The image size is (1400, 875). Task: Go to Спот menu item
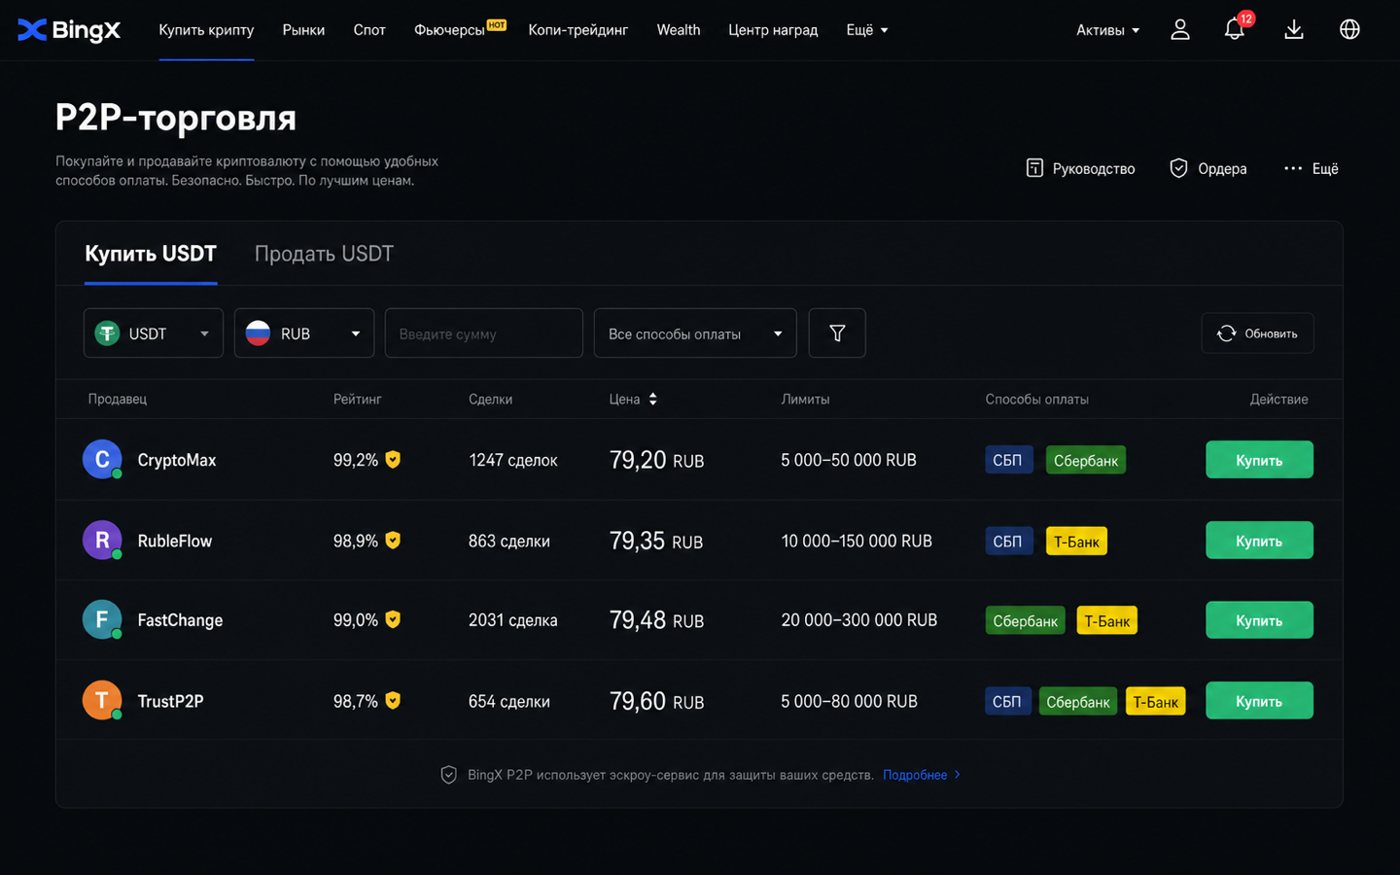369,30
